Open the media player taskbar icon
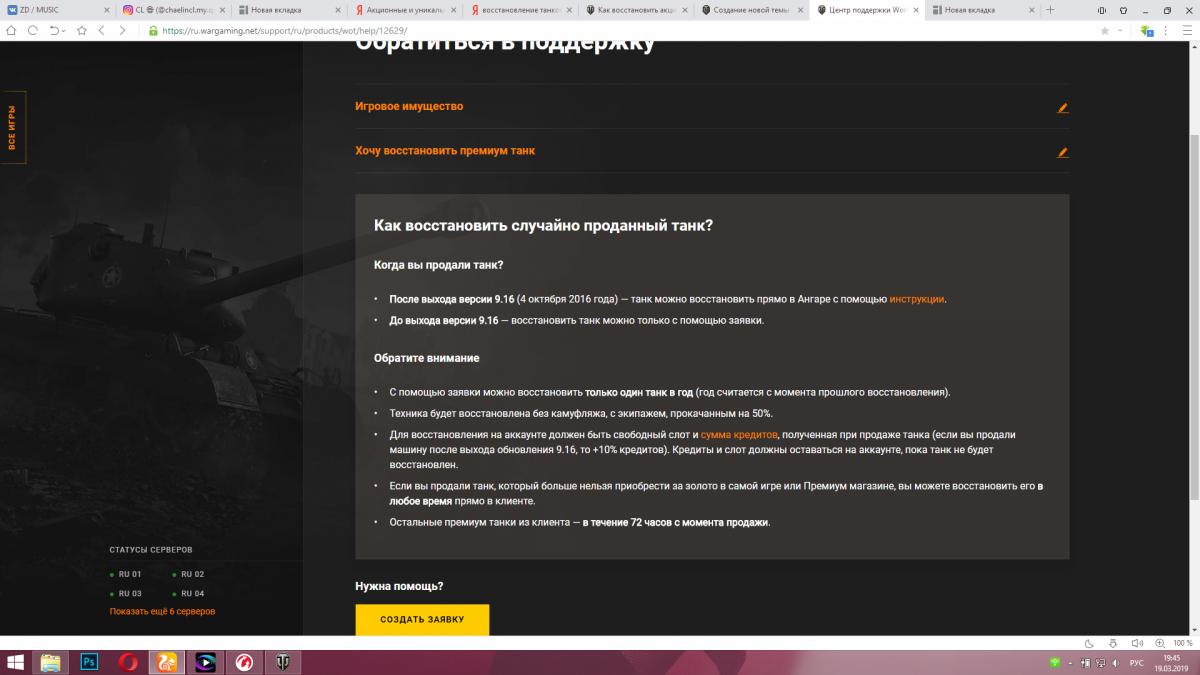Screen dimensions: 1200x675 coord(205,662)
